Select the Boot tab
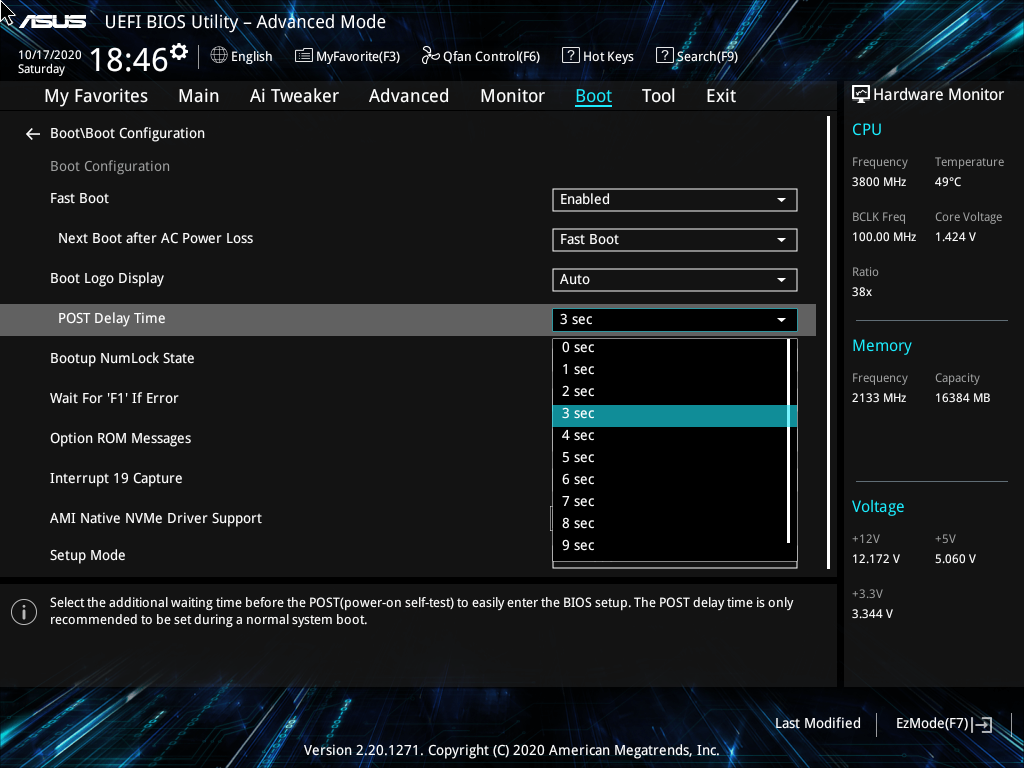The image size is (1024, 768). click(594, 96)
